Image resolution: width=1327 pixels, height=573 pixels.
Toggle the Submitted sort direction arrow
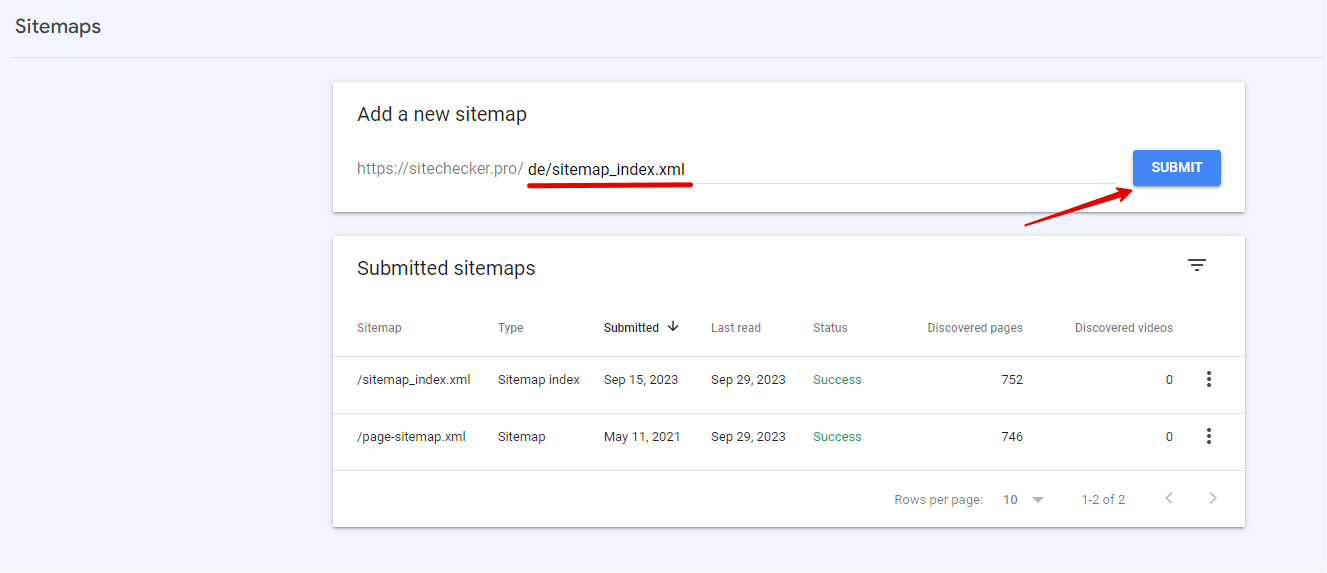(x=673, y=327)
